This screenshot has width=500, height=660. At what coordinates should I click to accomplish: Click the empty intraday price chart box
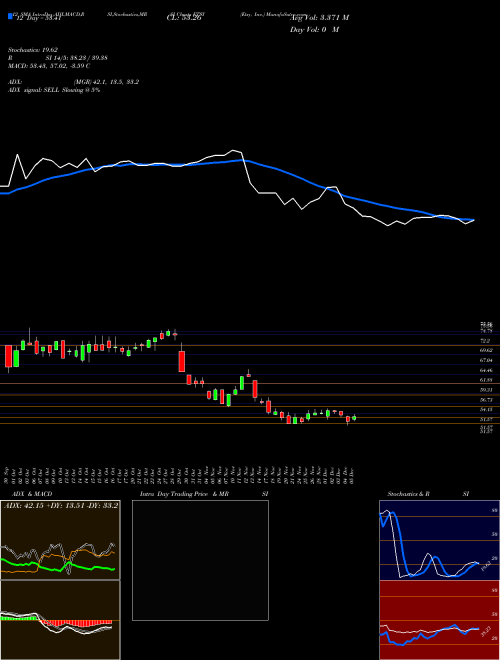200,560
